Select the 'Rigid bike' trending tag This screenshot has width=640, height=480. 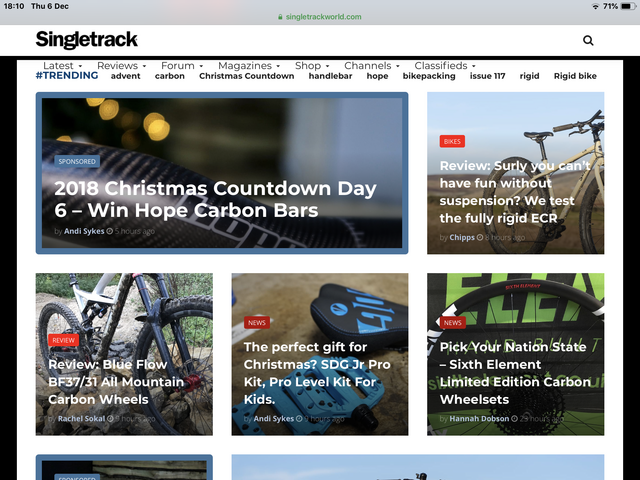click(x=575, y=76)
